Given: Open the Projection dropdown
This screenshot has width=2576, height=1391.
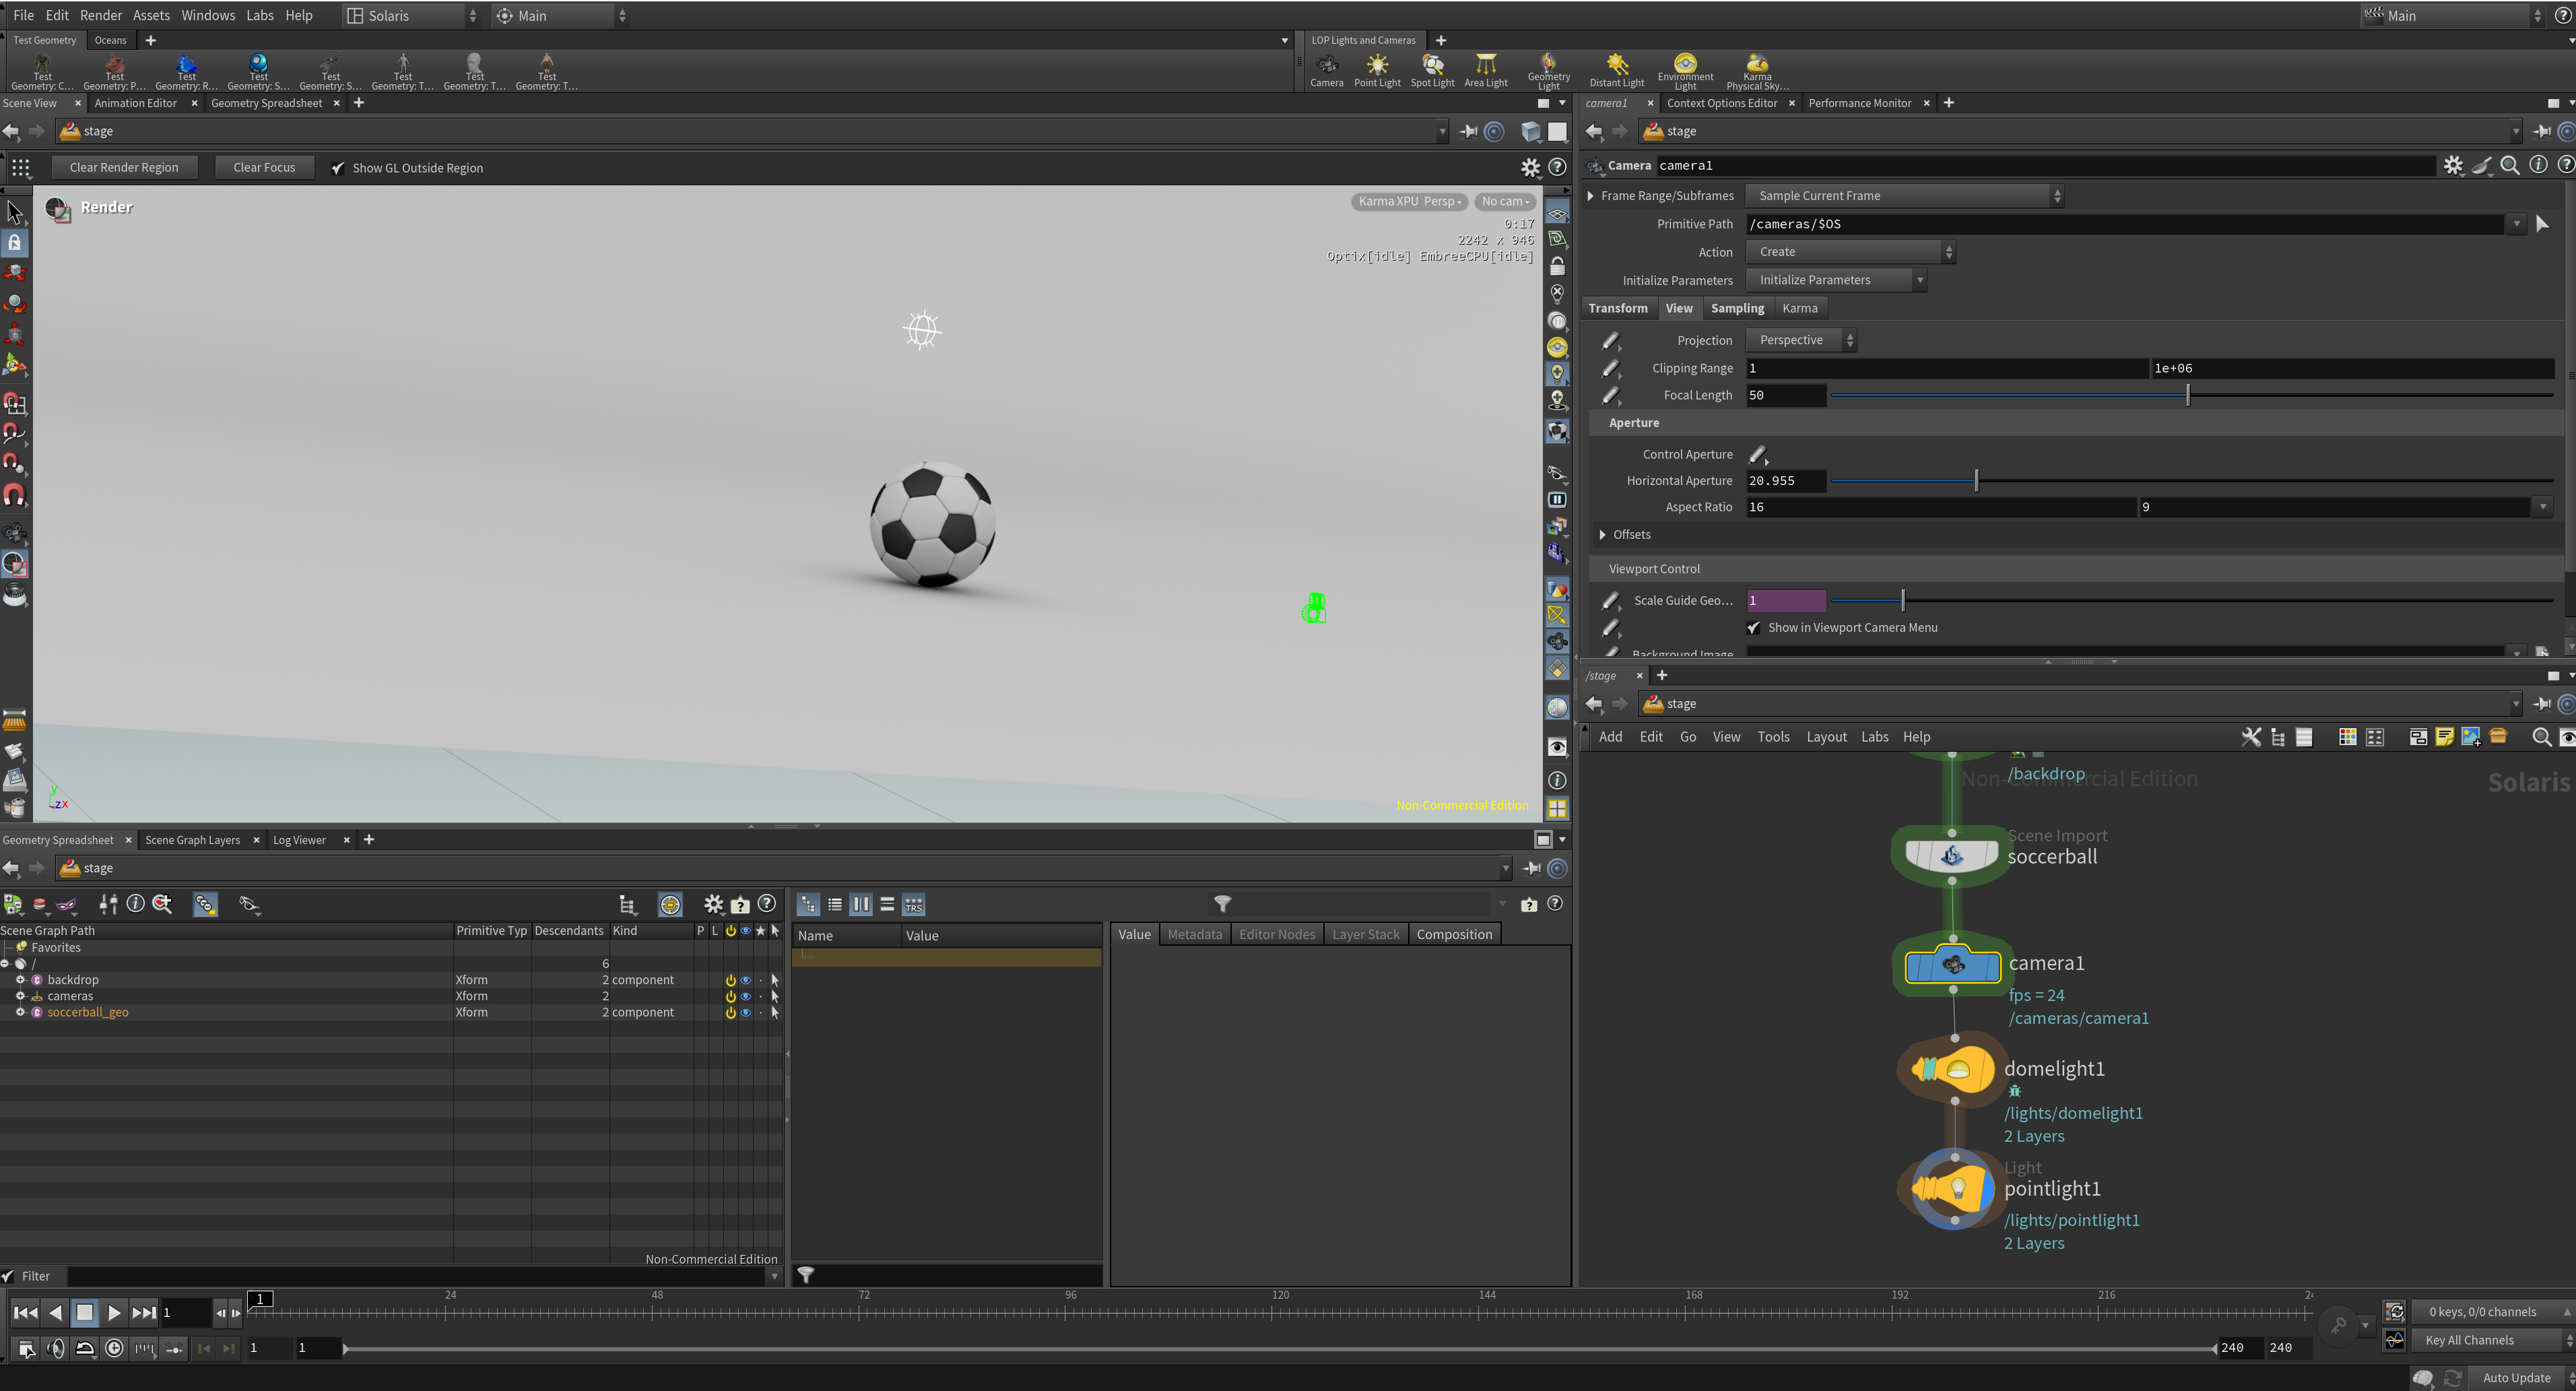Looking at the screenshot, I should pos(1801,340).
